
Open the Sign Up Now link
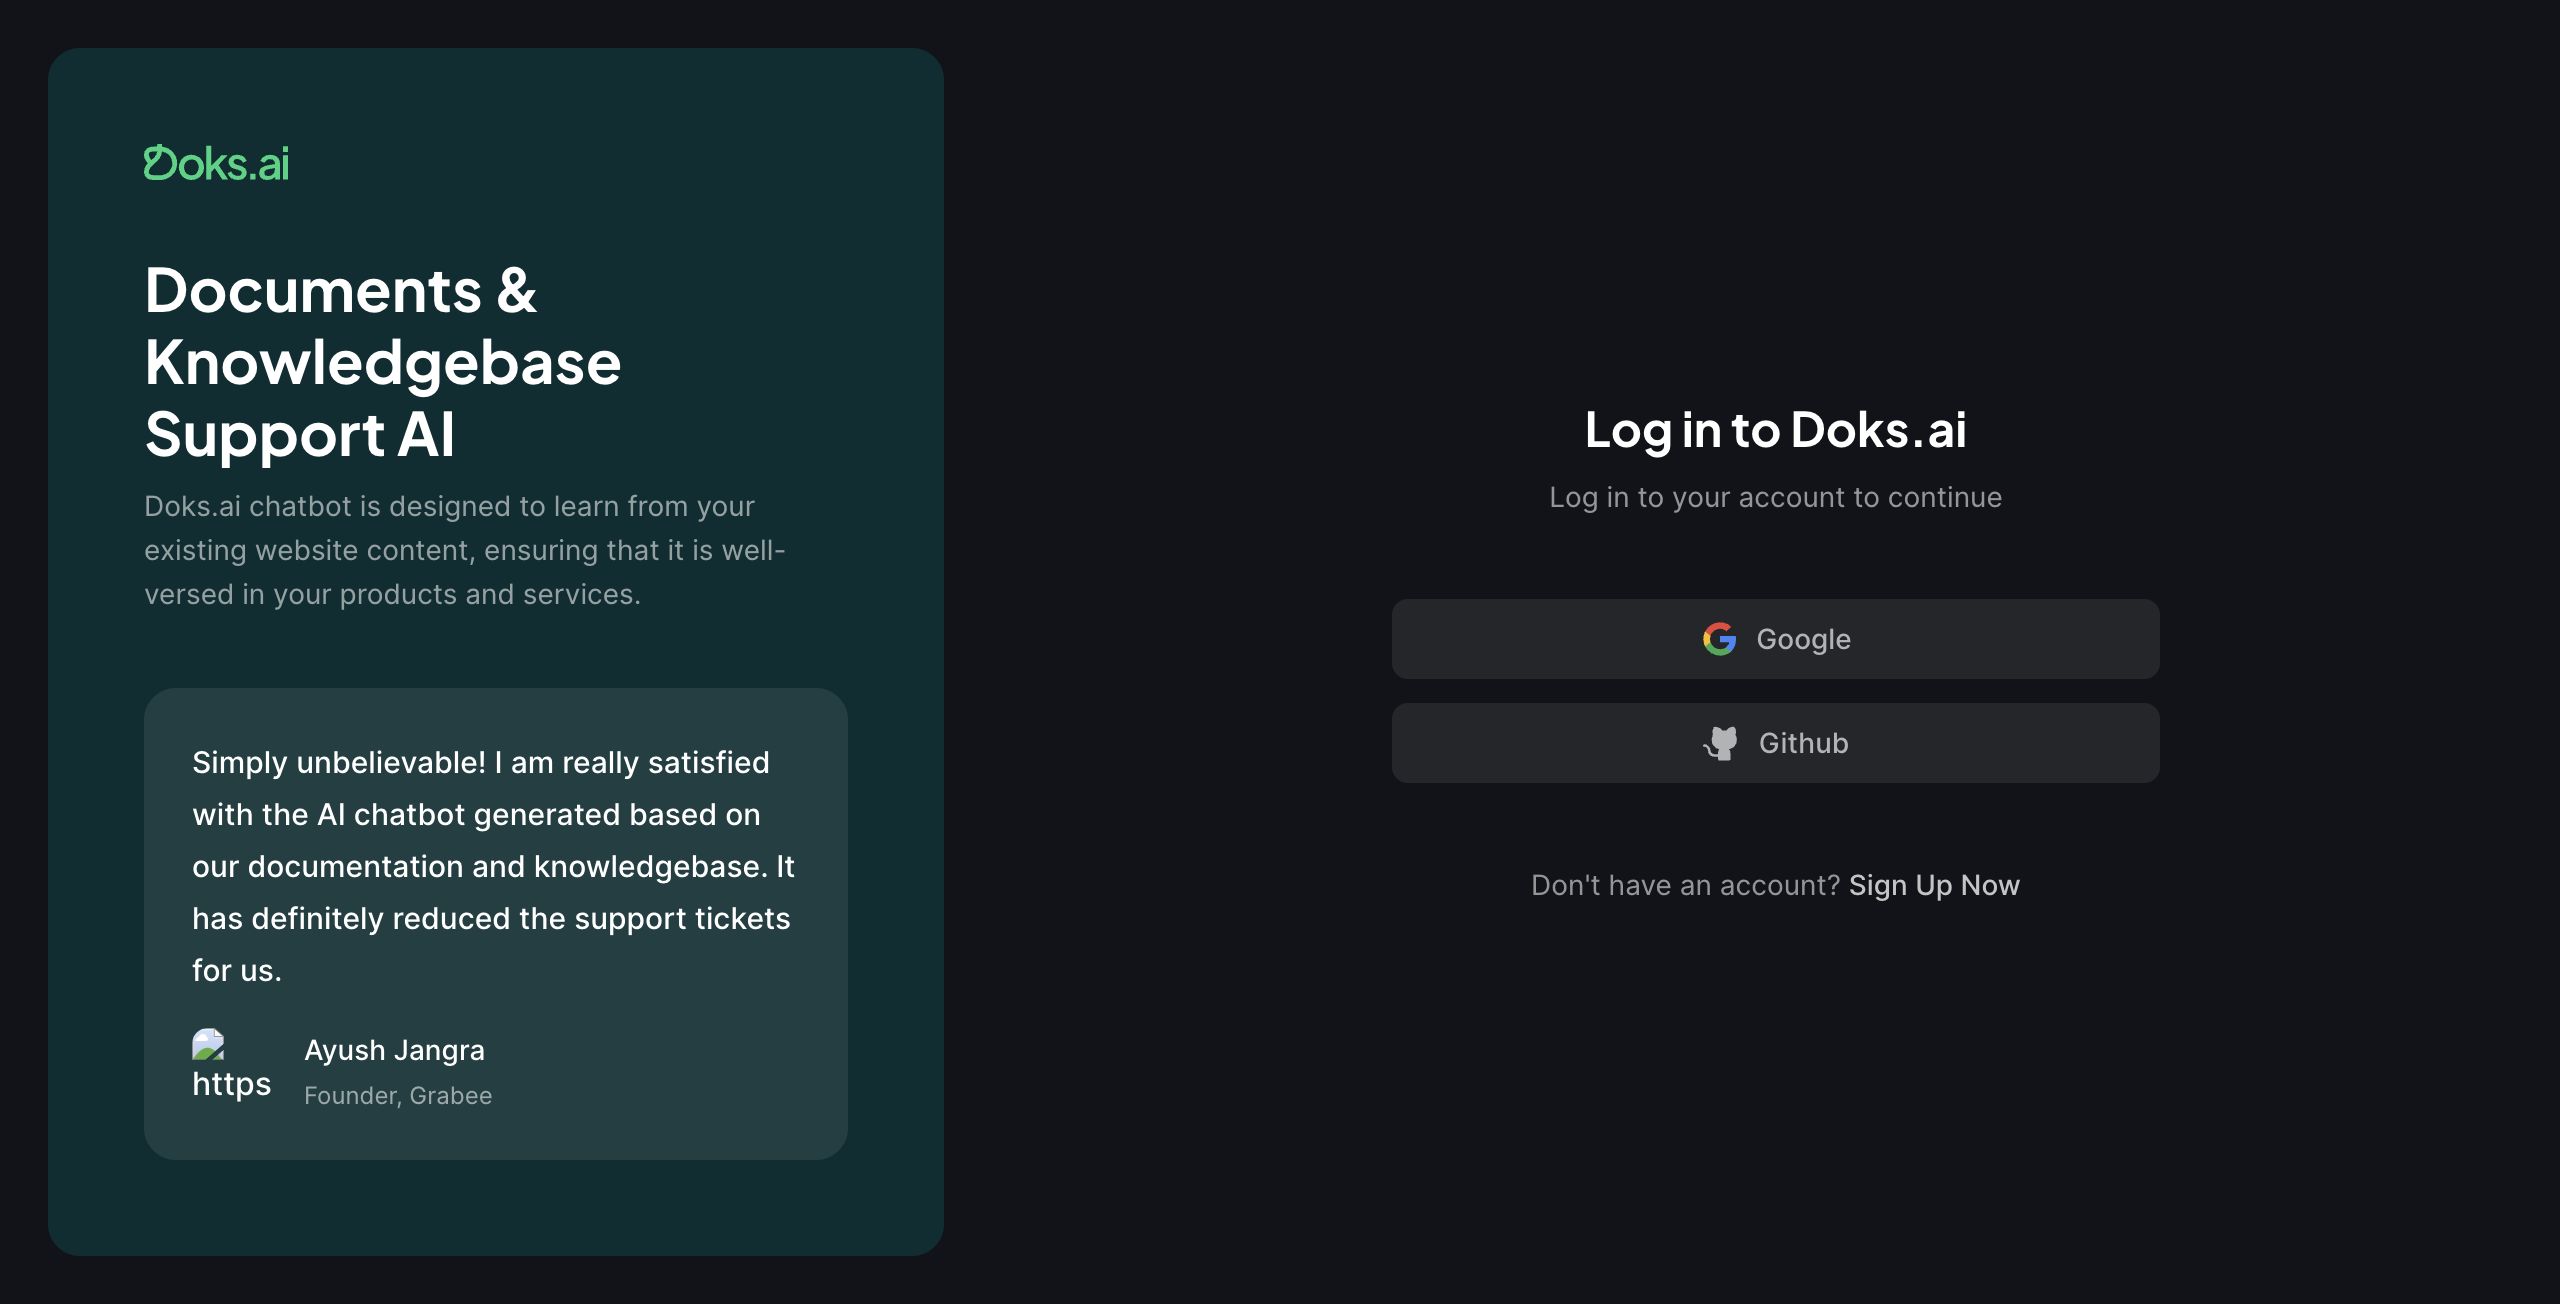[1934, 885]
